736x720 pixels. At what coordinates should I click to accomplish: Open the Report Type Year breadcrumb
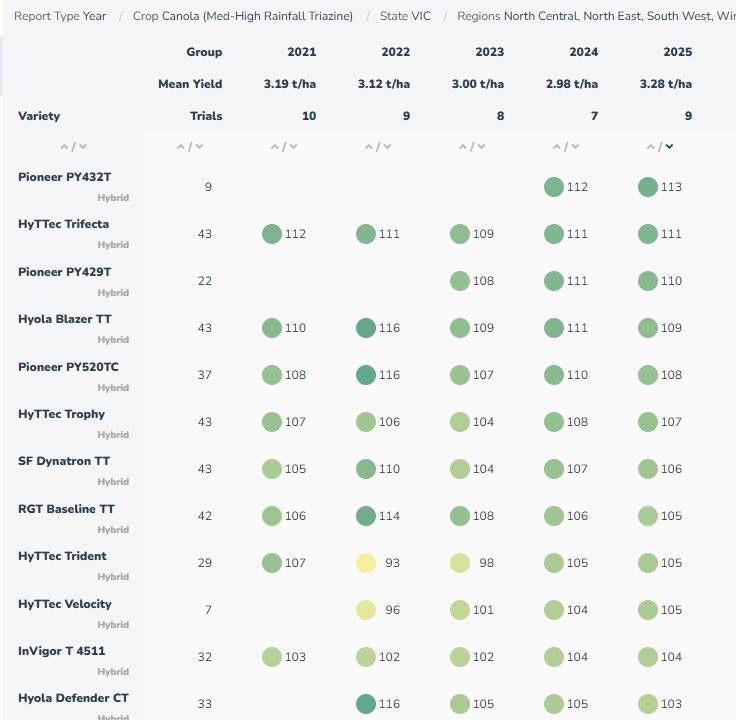tap(60, 16)
